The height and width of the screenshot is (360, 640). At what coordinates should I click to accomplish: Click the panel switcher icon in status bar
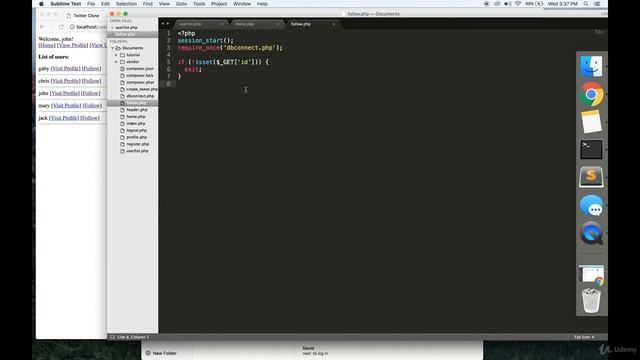[x=112, y=337]
